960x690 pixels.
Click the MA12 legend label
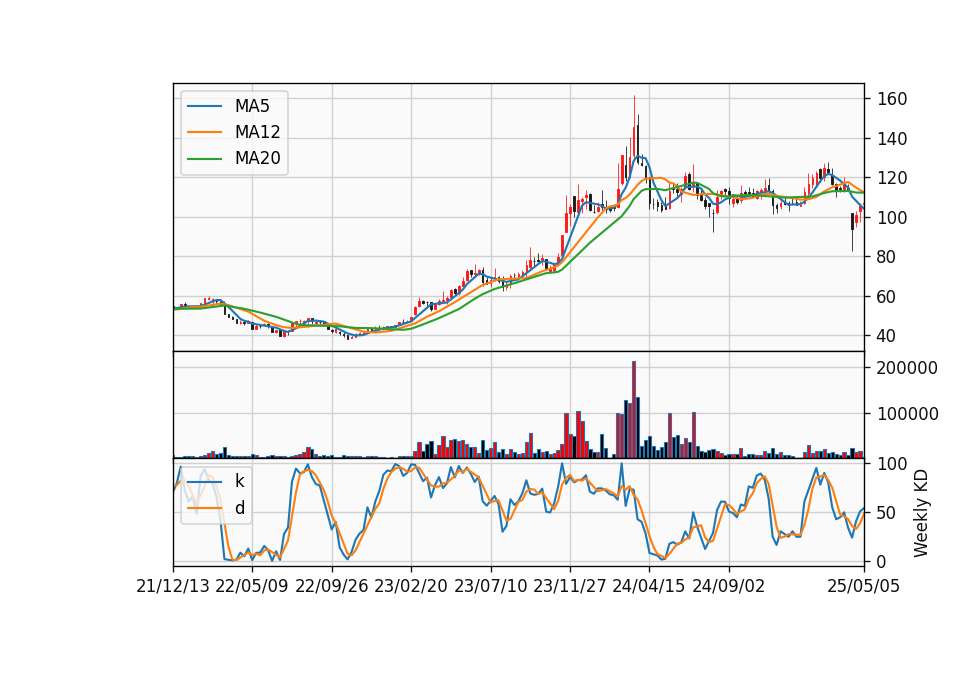point(257,132)
